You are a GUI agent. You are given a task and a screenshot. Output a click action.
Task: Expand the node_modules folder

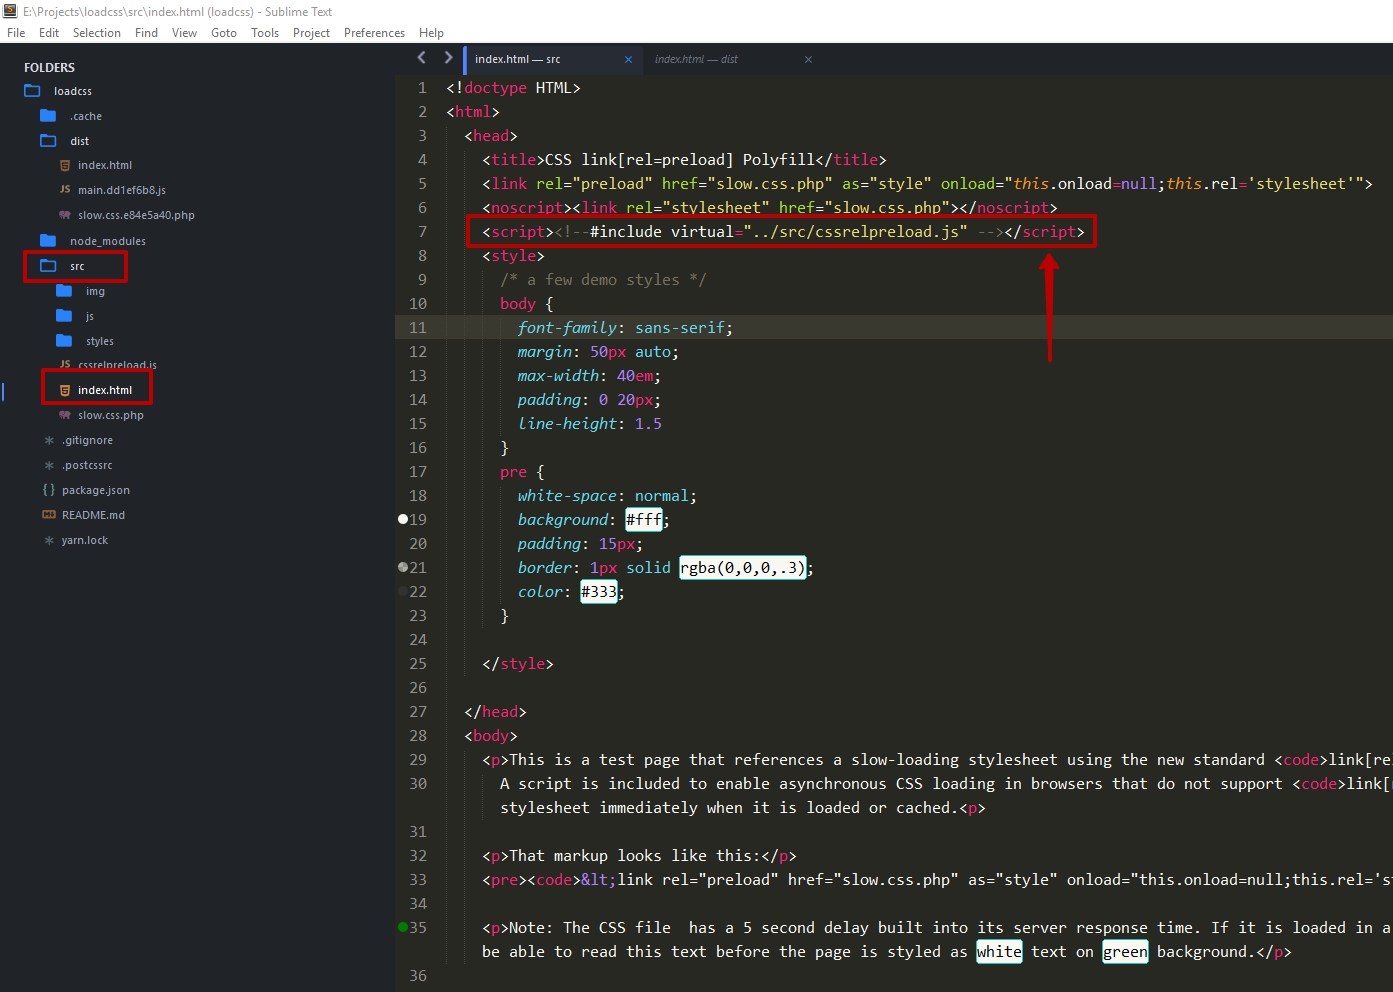(48, 241)
